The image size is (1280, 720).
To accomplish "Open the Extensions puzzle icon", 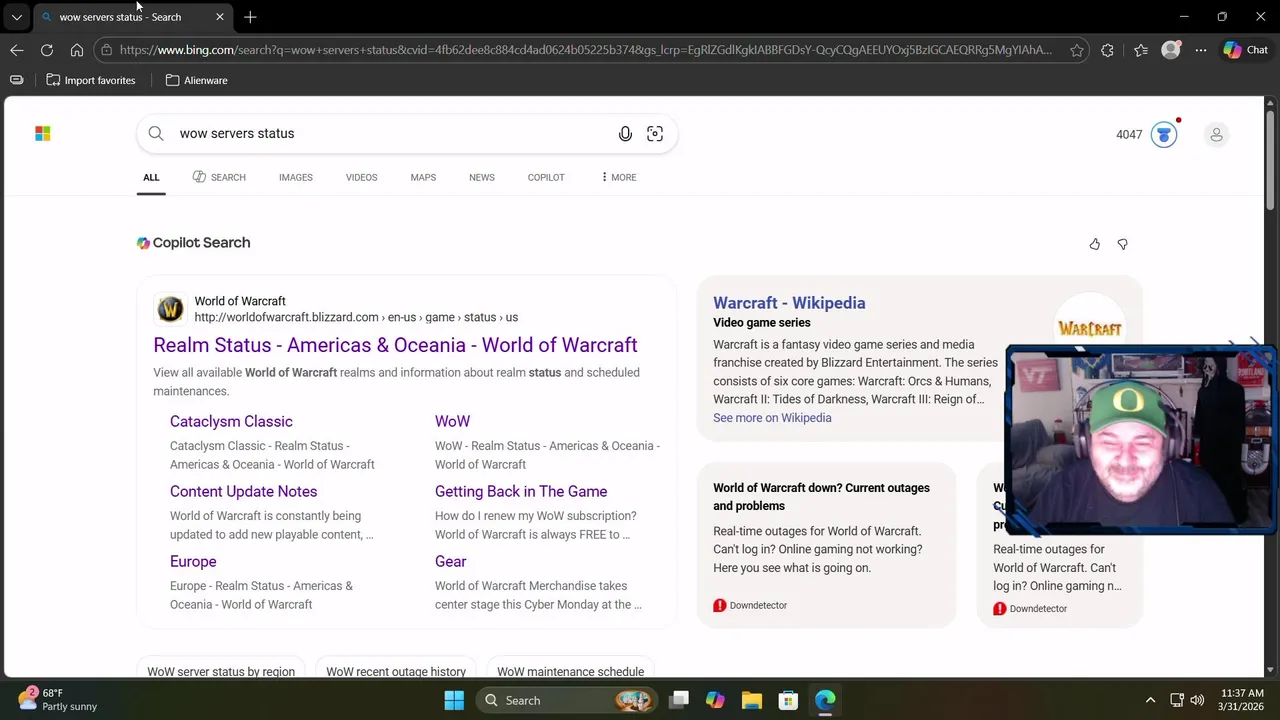I will (x=1107, y=50).
